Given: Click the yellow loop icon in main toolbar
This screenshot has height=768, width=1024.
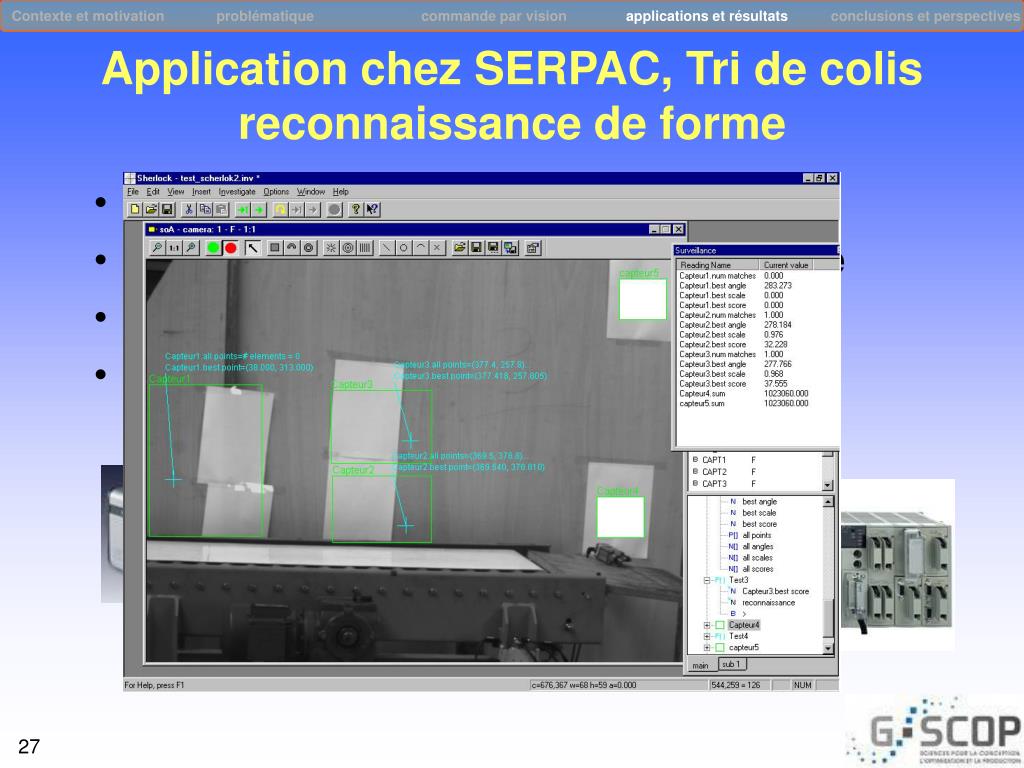Looking at the screenshot, I should pyautogui.click(x=280, y=210).
